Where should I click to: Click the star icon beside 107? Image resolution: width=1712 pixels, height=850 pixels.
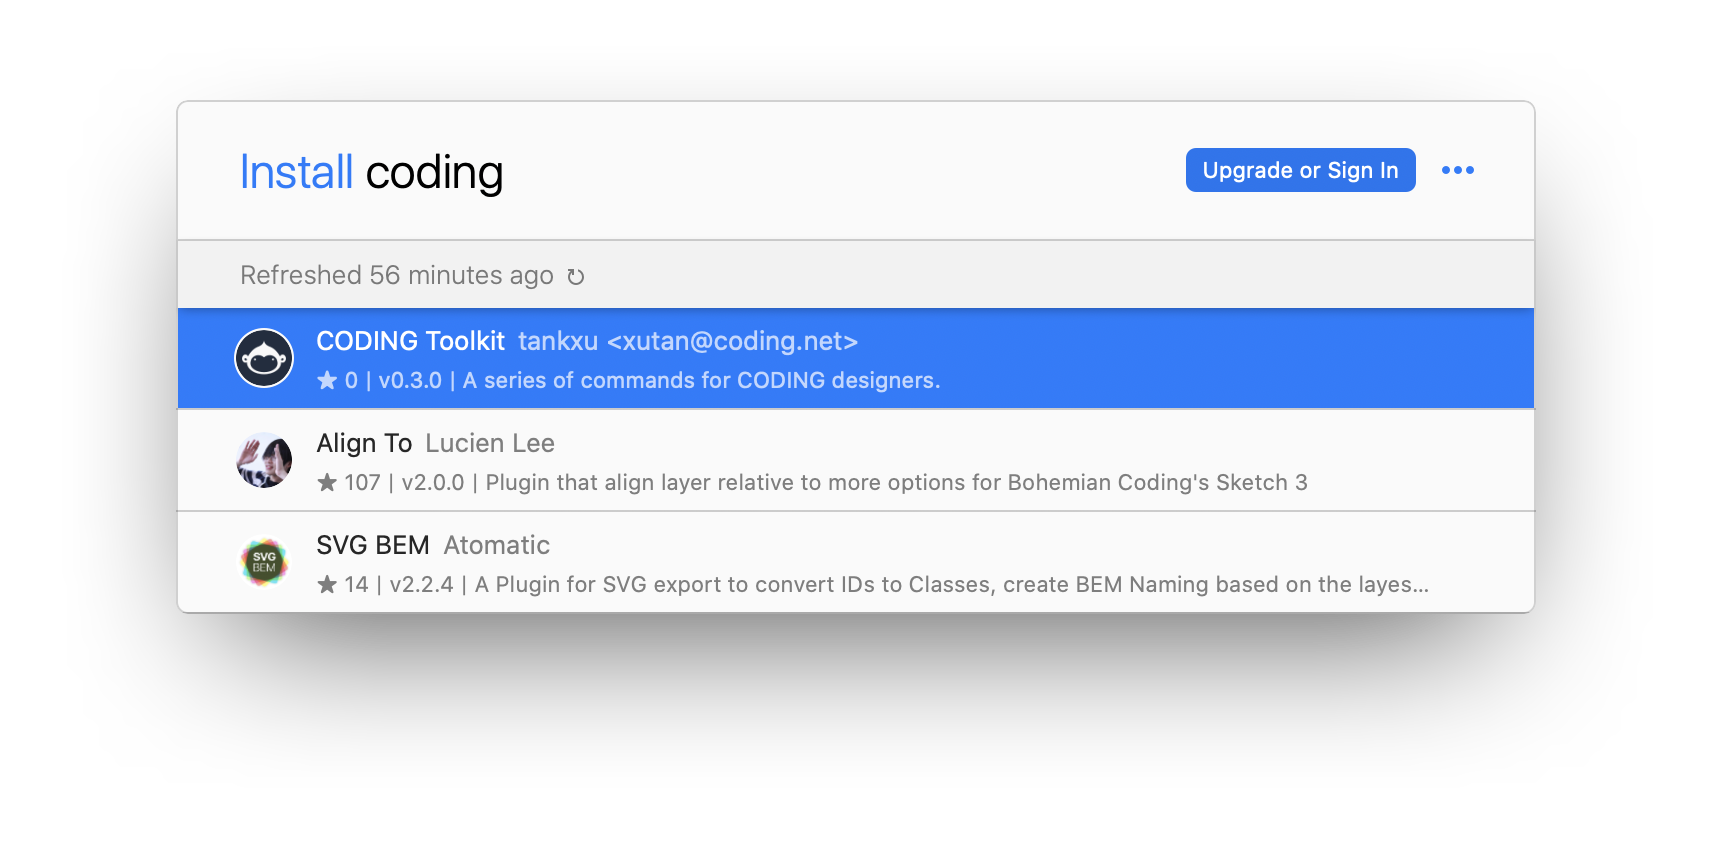(x=327, y=482)
